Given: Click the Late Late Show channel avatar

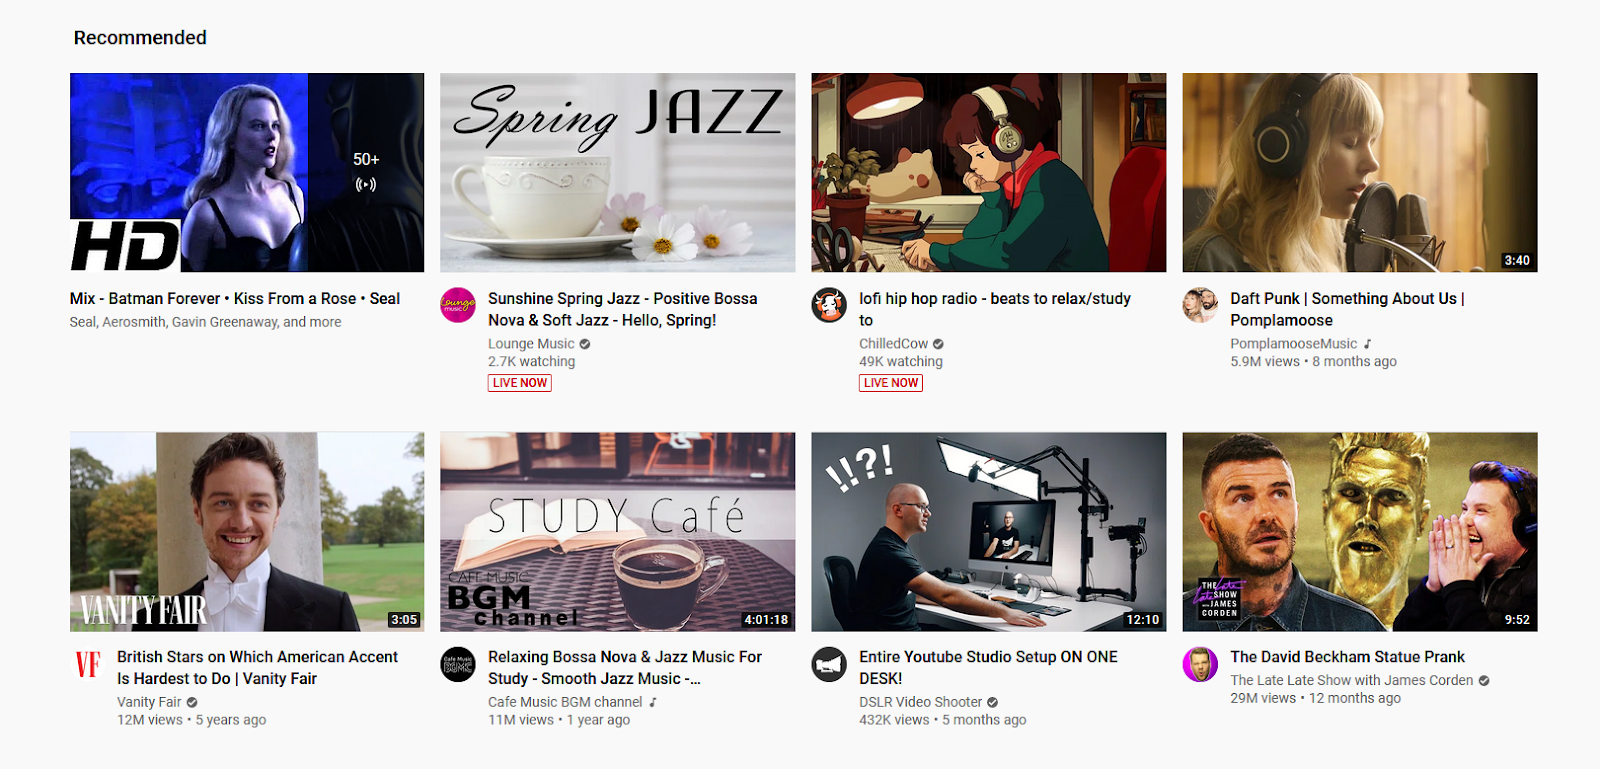Looking at the screenshot, I should click(x=1200, y=664).
